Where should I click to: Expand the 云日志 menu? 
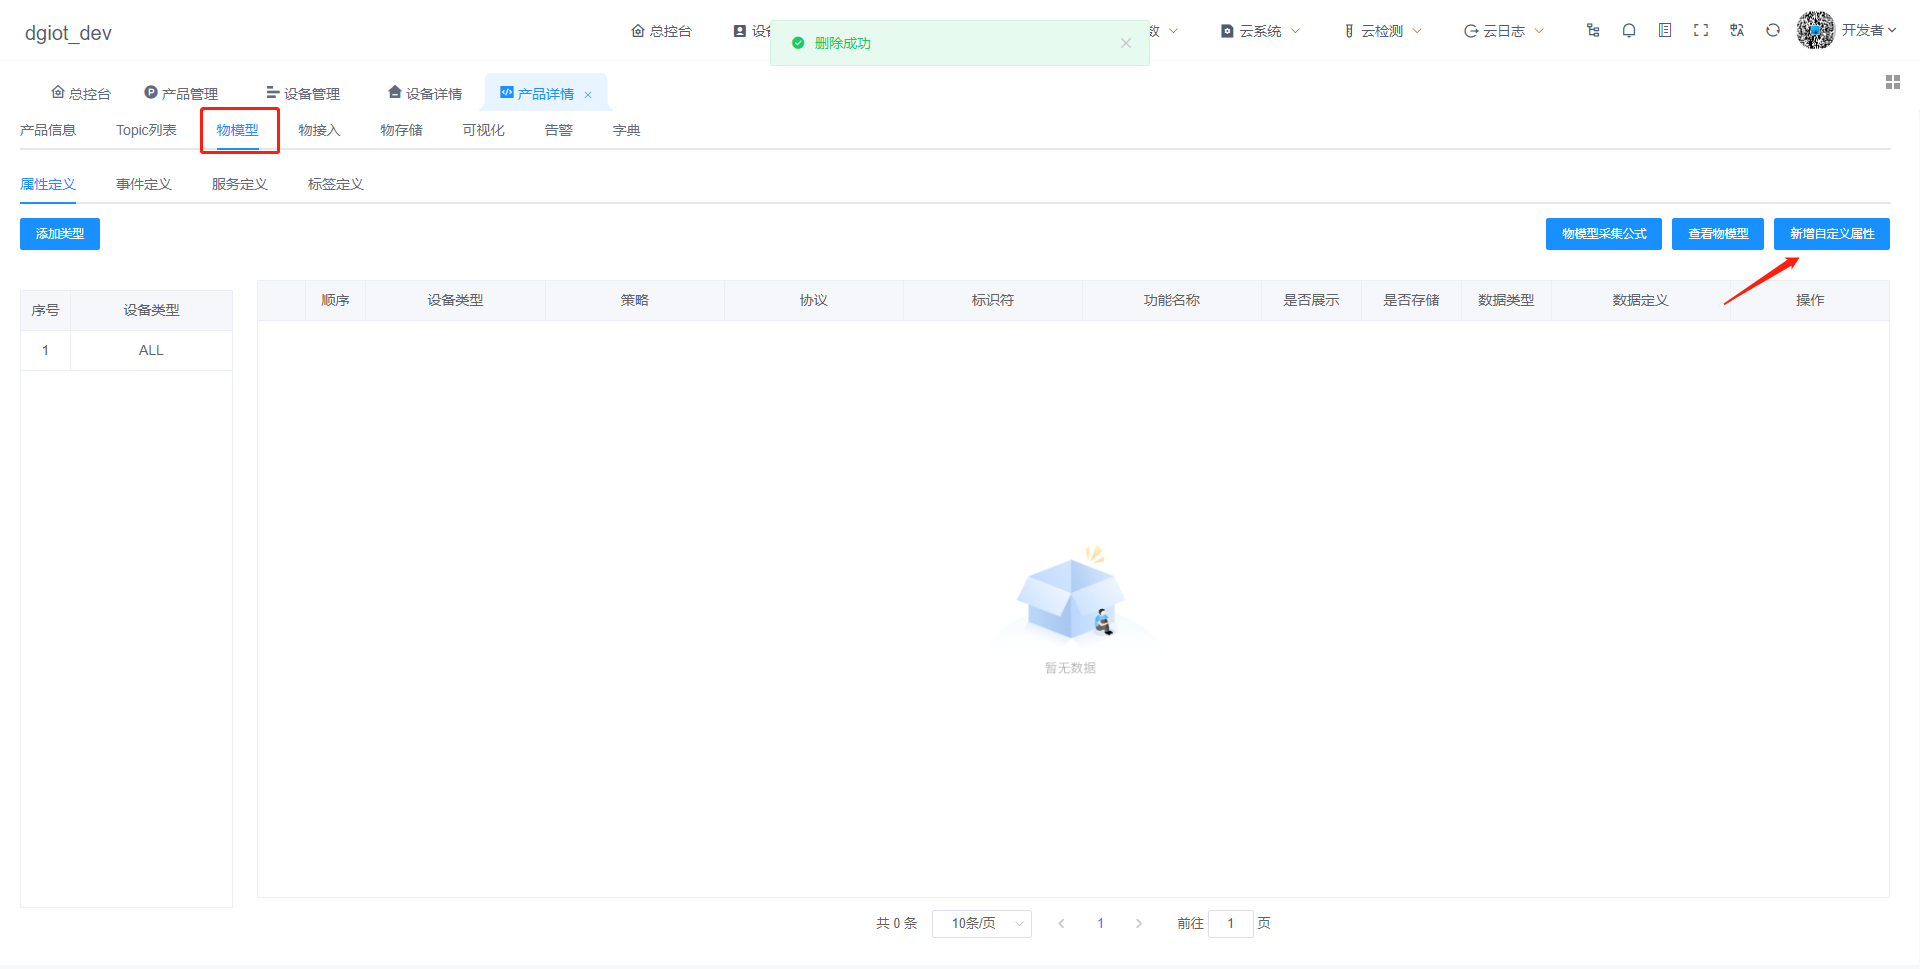click(x=1504, y=31)
